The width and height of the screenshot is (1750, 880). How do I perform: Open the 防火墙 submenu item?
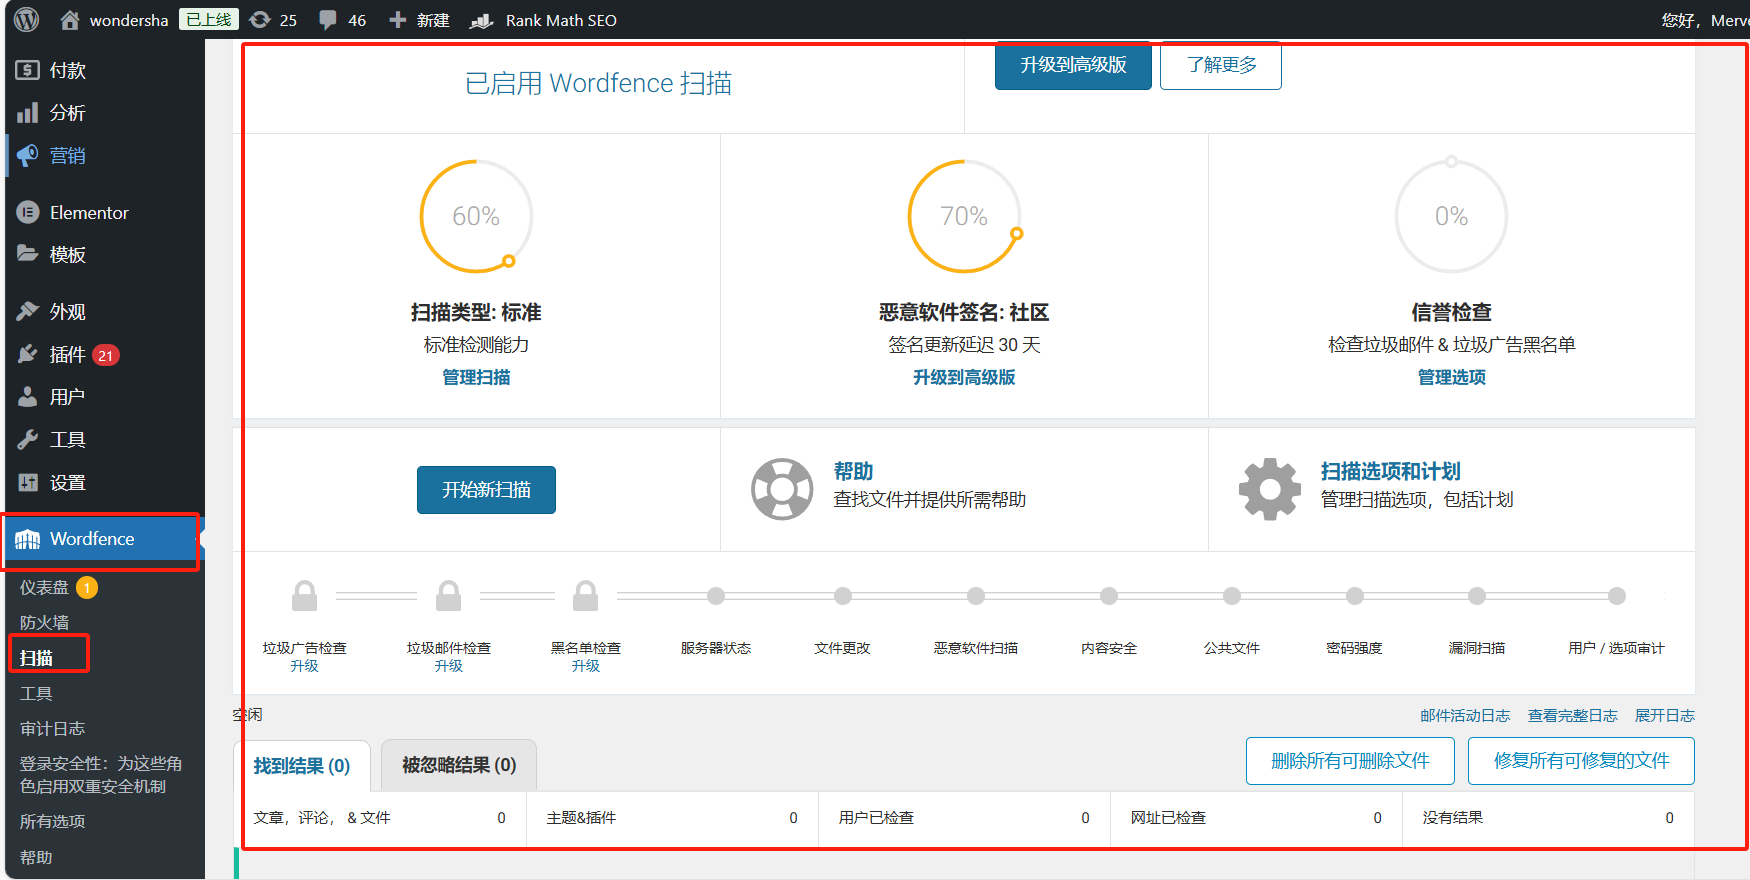pos(45,622)
